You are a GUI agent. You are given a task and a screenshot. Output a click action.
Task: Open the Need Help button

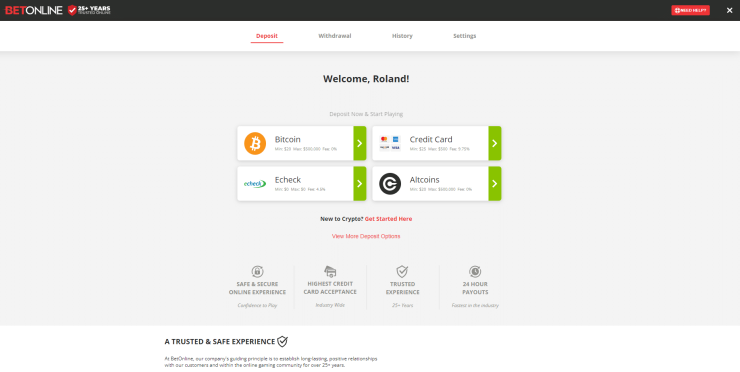pos(690,10)
